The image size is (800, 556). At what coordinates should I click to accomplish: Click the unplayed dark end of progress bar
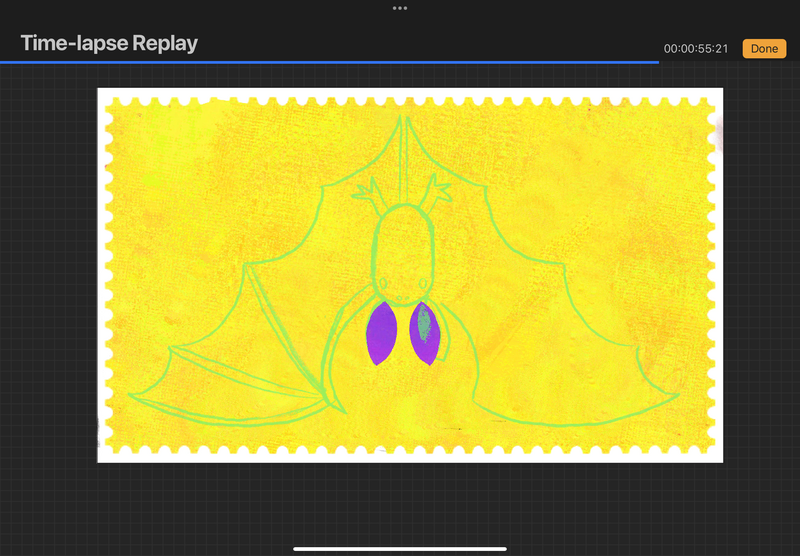click(x=730, y=62)
